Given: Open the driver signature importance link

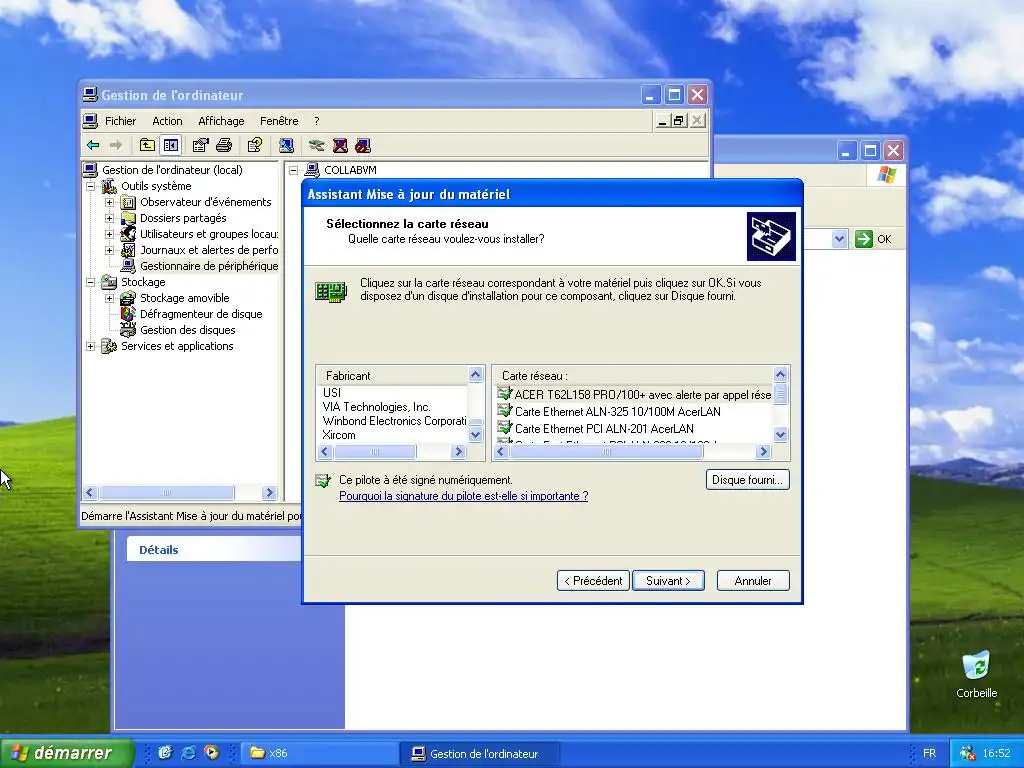Looking at the screenshot, I should [464, 496].
